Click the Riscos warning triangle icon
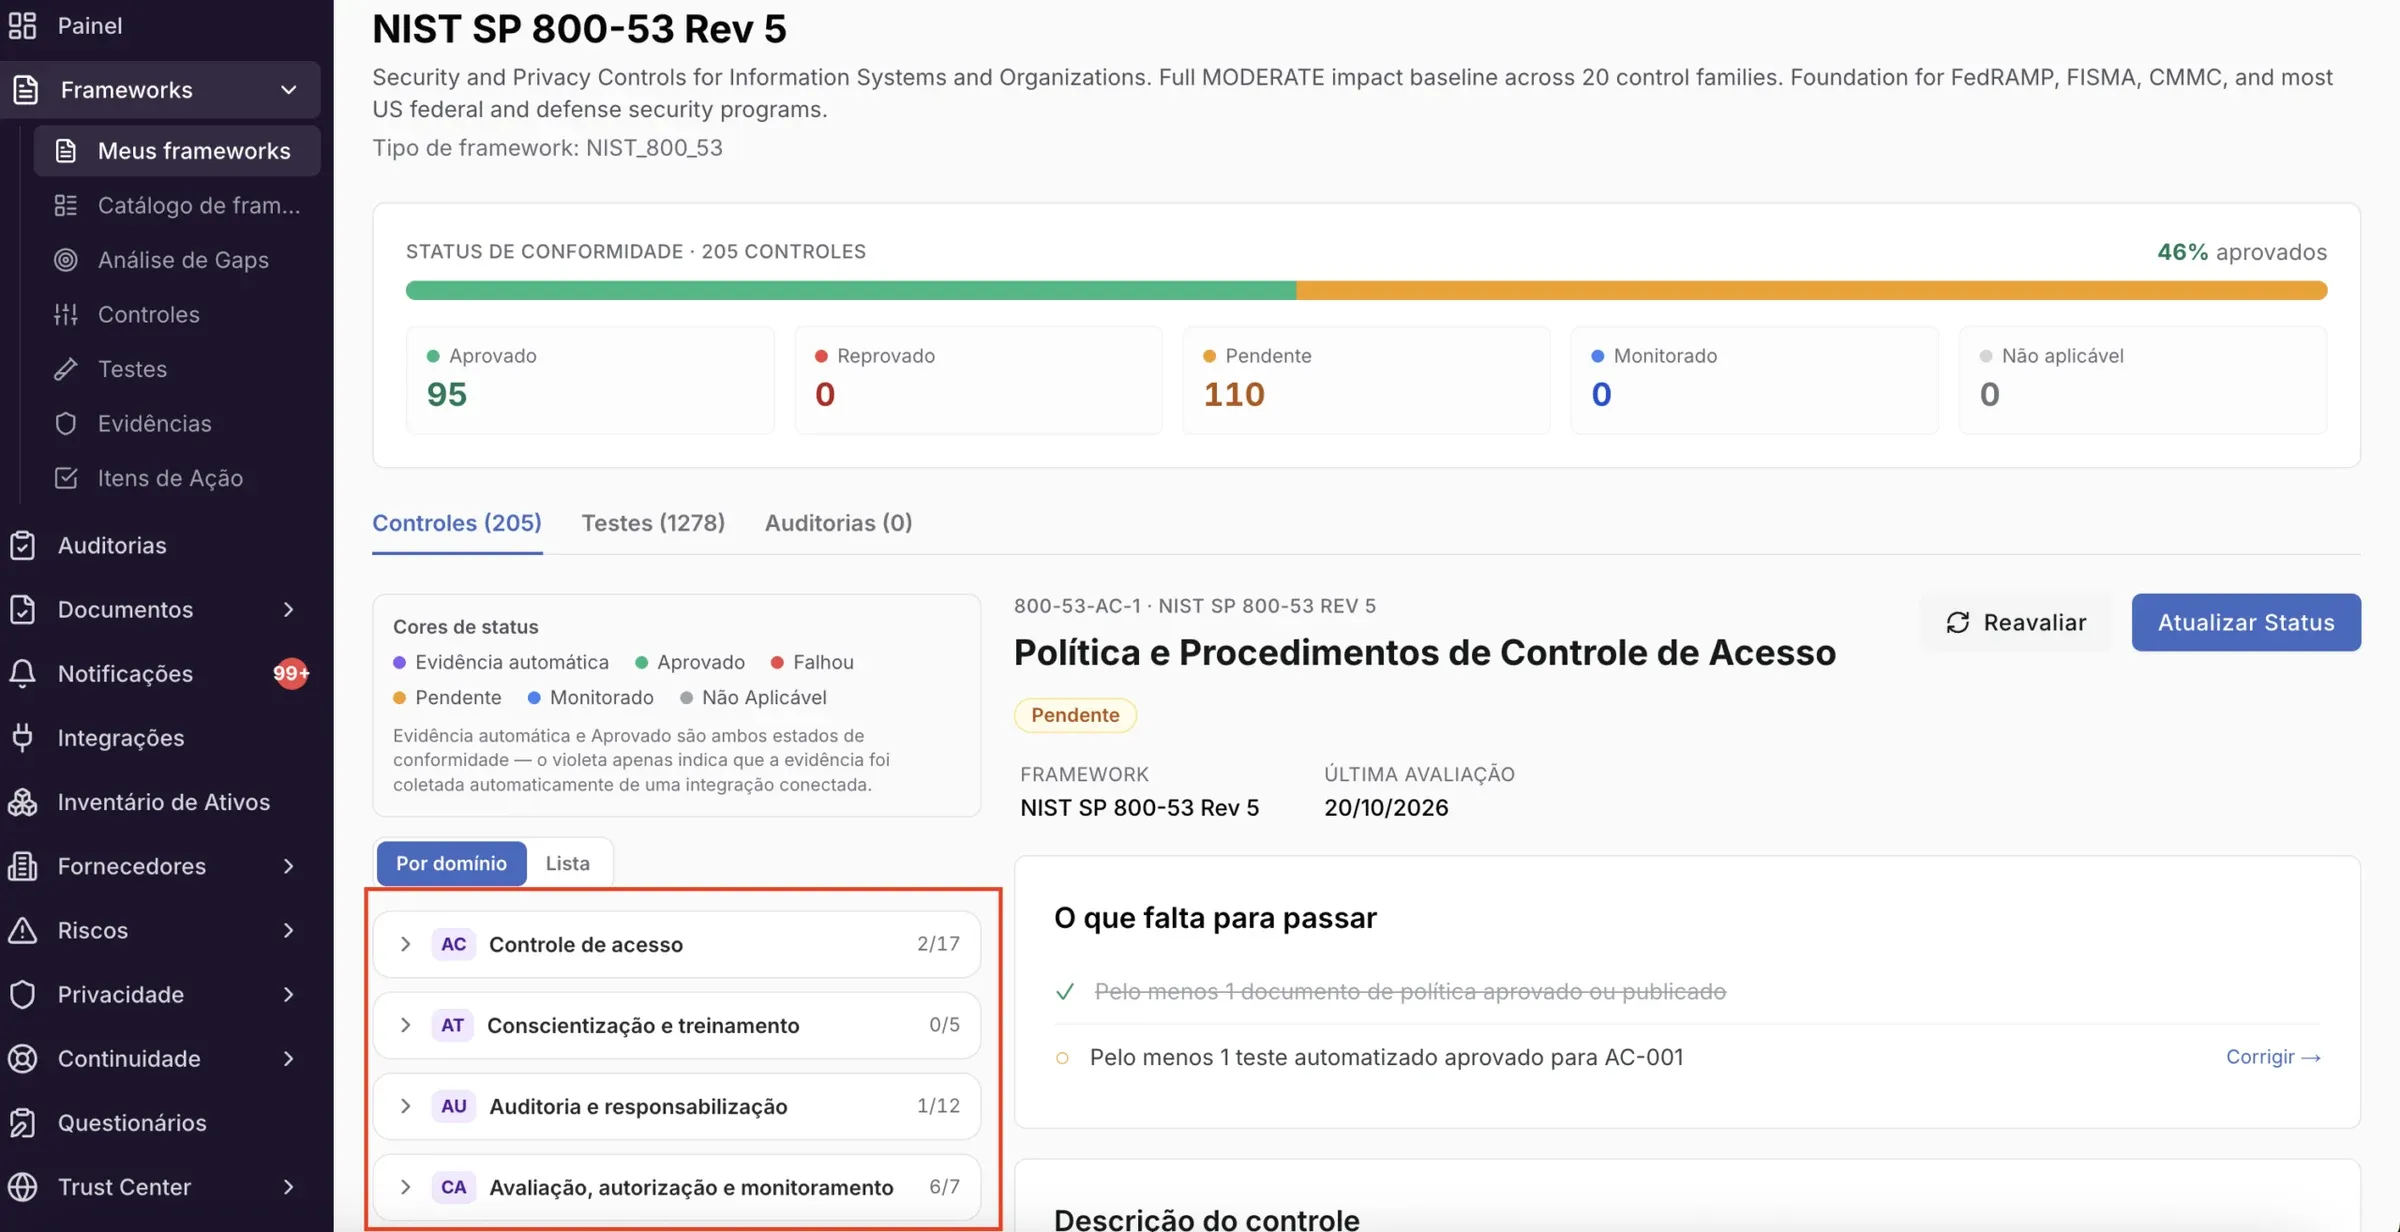Viewport: 2400px width, 1232px height. [22, 930]
